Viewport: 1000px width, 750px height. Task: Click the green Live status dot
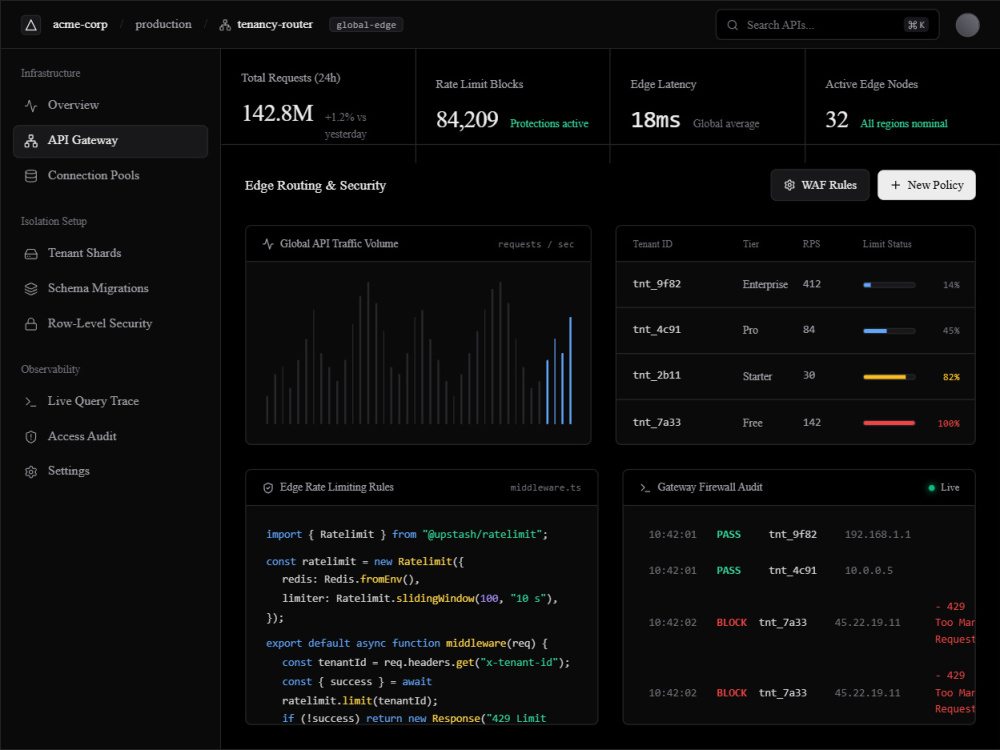click(931, 488)
